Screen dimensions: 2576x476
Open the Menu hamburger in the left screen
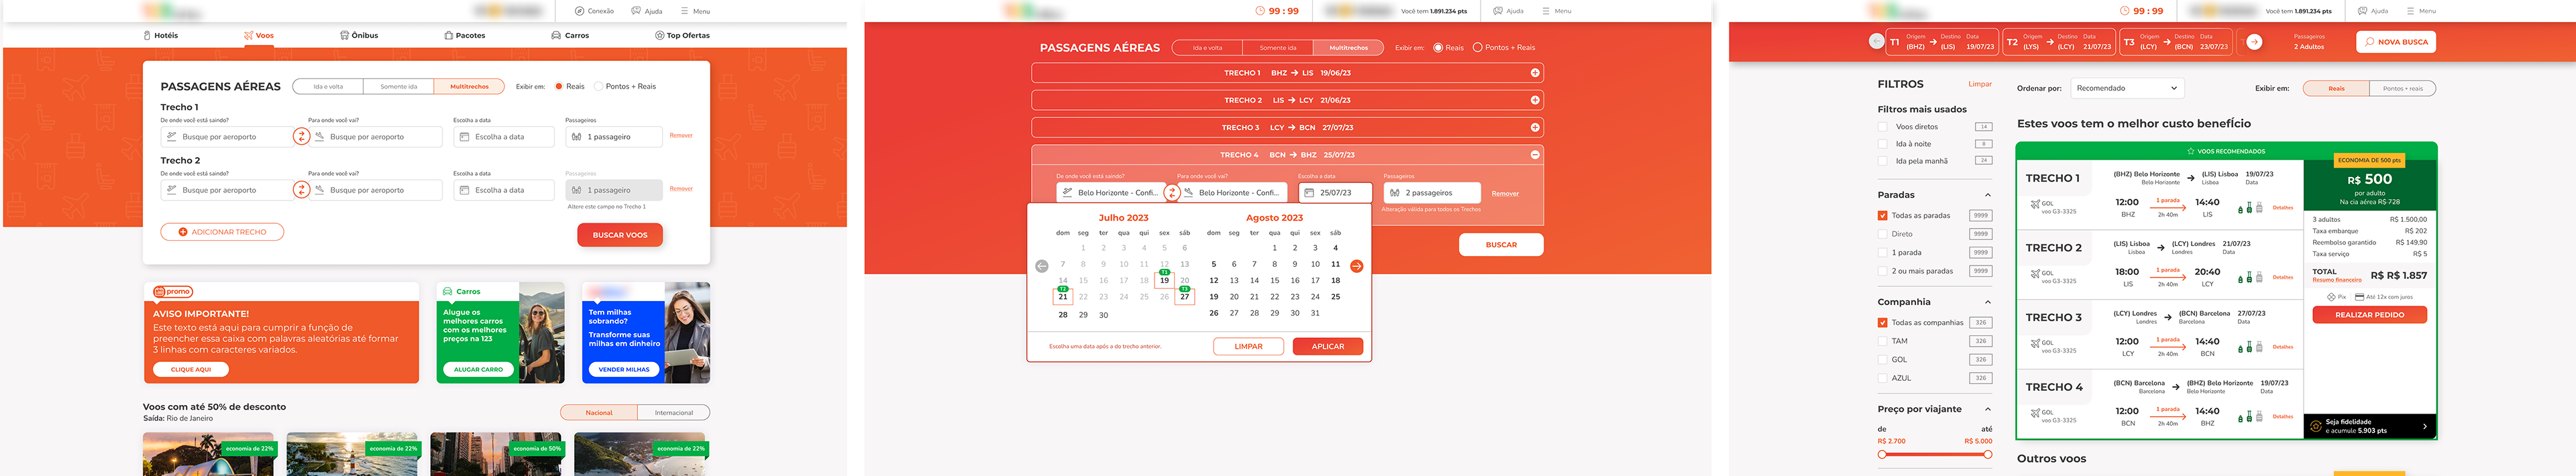695,11
